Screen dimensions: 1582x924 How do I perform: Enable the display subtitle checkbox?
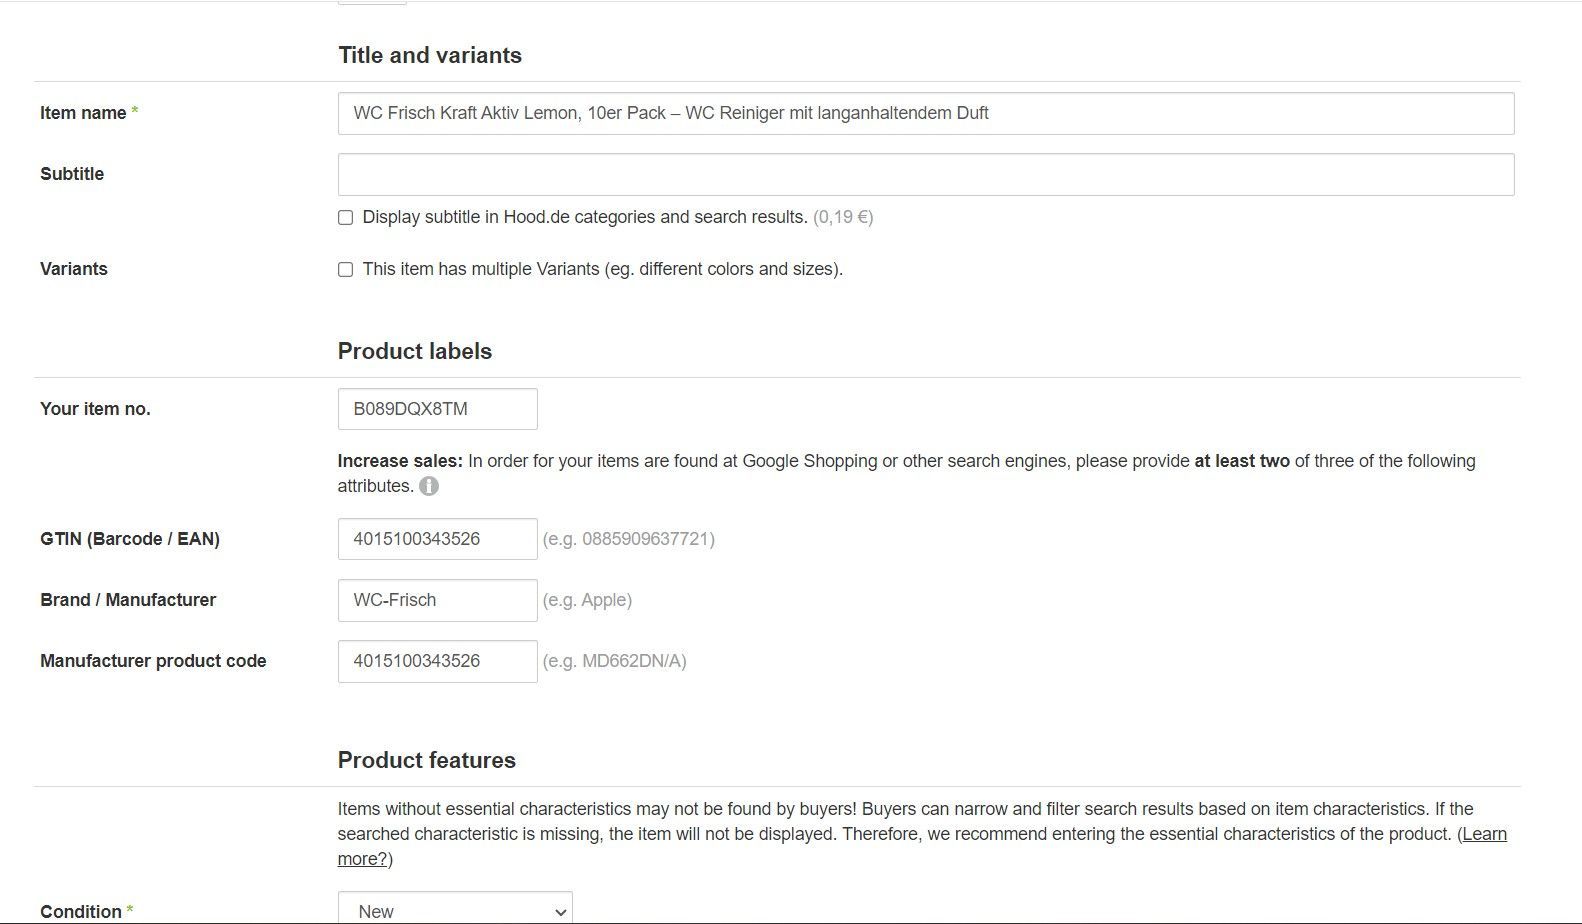click(346, 218)
